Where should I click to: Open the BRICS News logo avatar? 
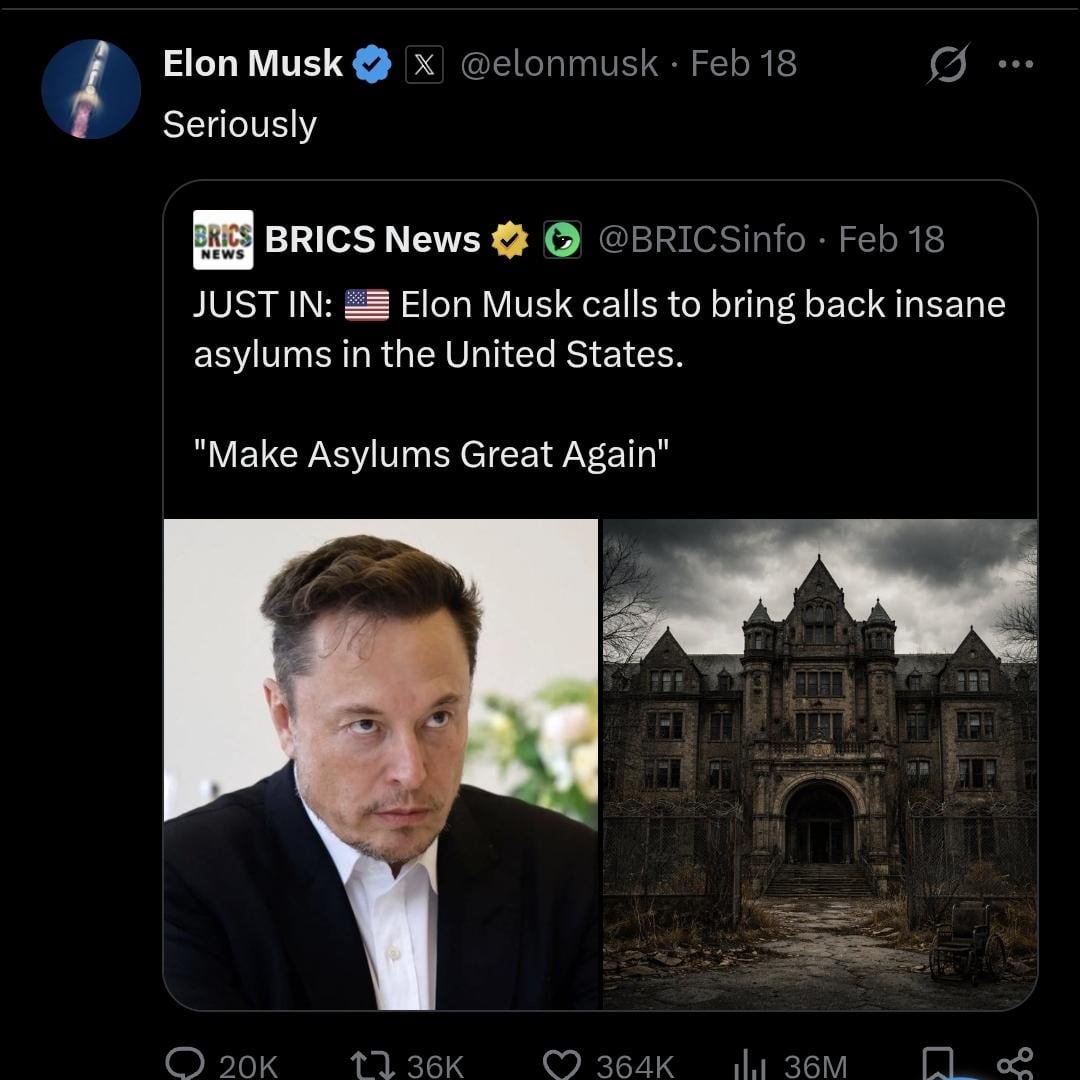223,240
